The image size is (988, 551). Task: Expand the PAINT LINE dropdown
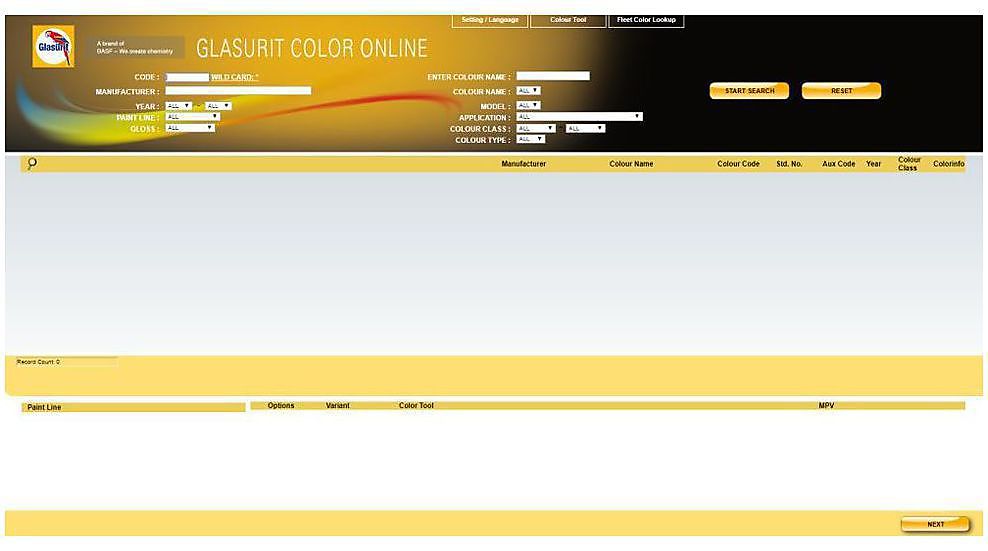(193, 117)
